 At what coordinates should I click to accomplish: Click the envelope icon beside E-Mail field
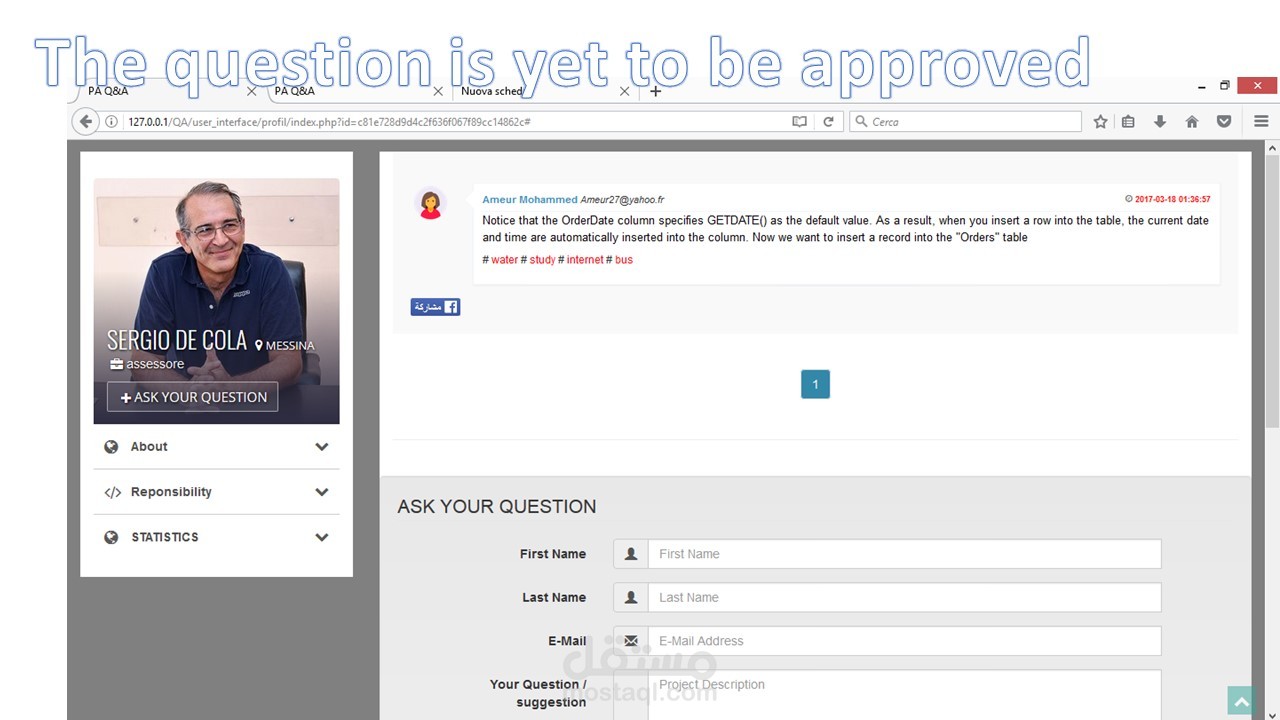[x=631, y=641]
